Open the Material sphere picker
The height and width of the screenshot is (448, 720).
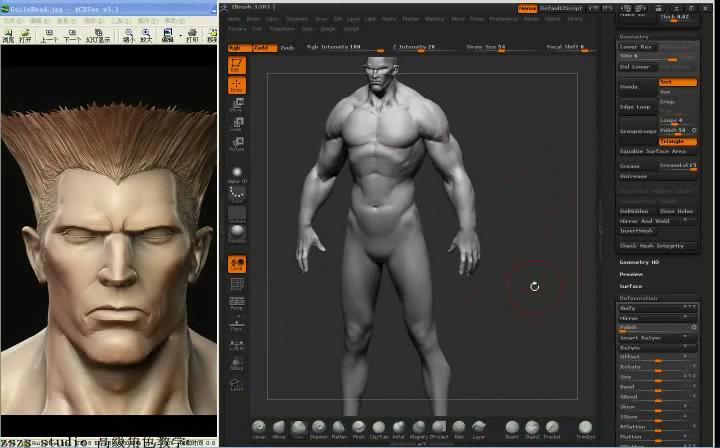(x=237, y=234)
